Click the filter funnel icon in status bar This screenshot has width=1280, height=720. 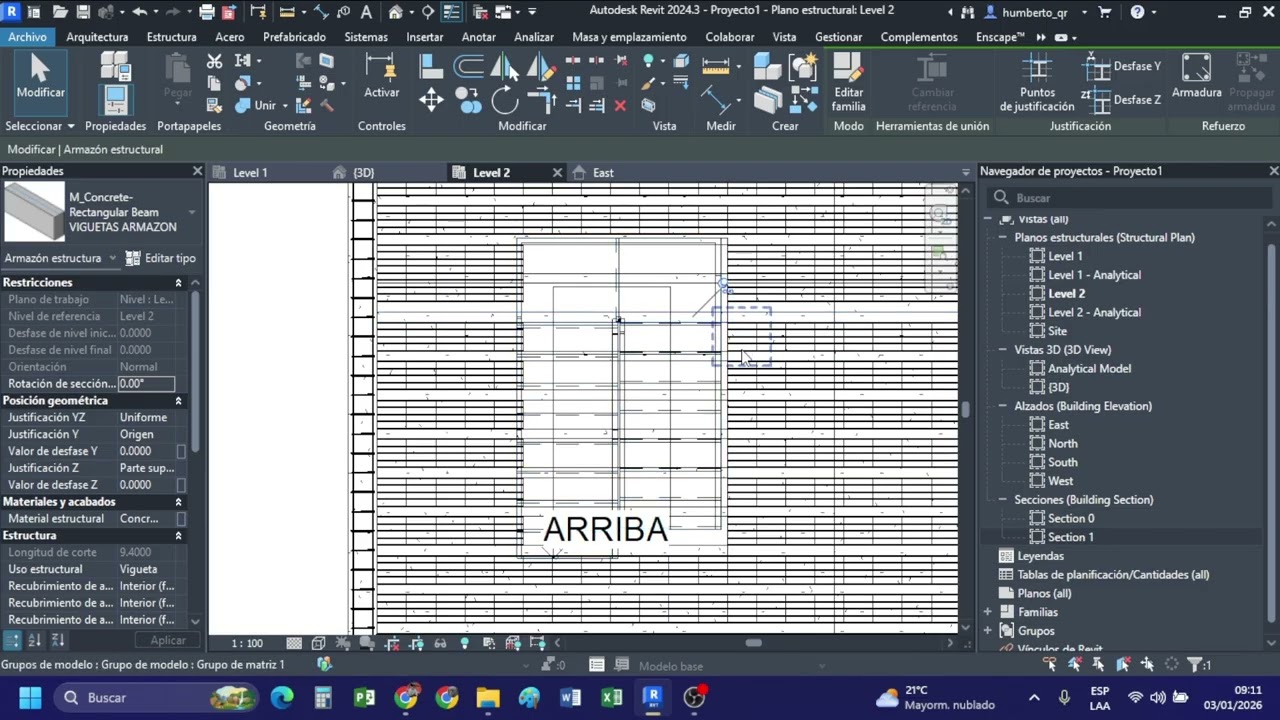coord(1194,665)
